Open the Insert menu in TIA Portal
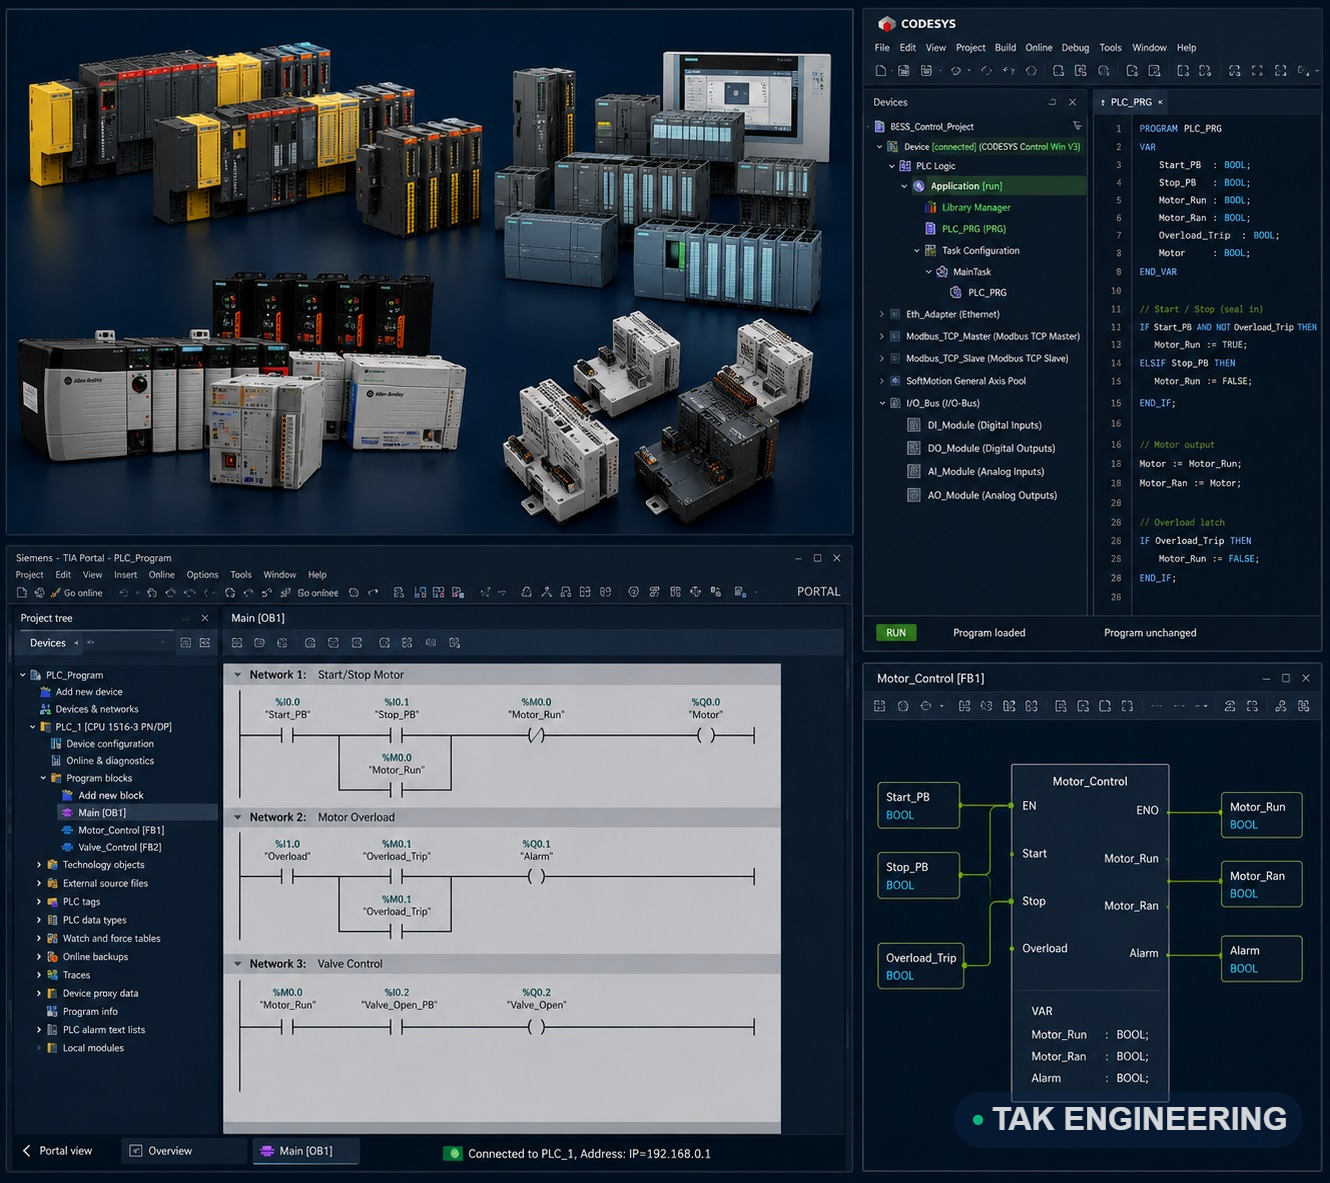 125,575
